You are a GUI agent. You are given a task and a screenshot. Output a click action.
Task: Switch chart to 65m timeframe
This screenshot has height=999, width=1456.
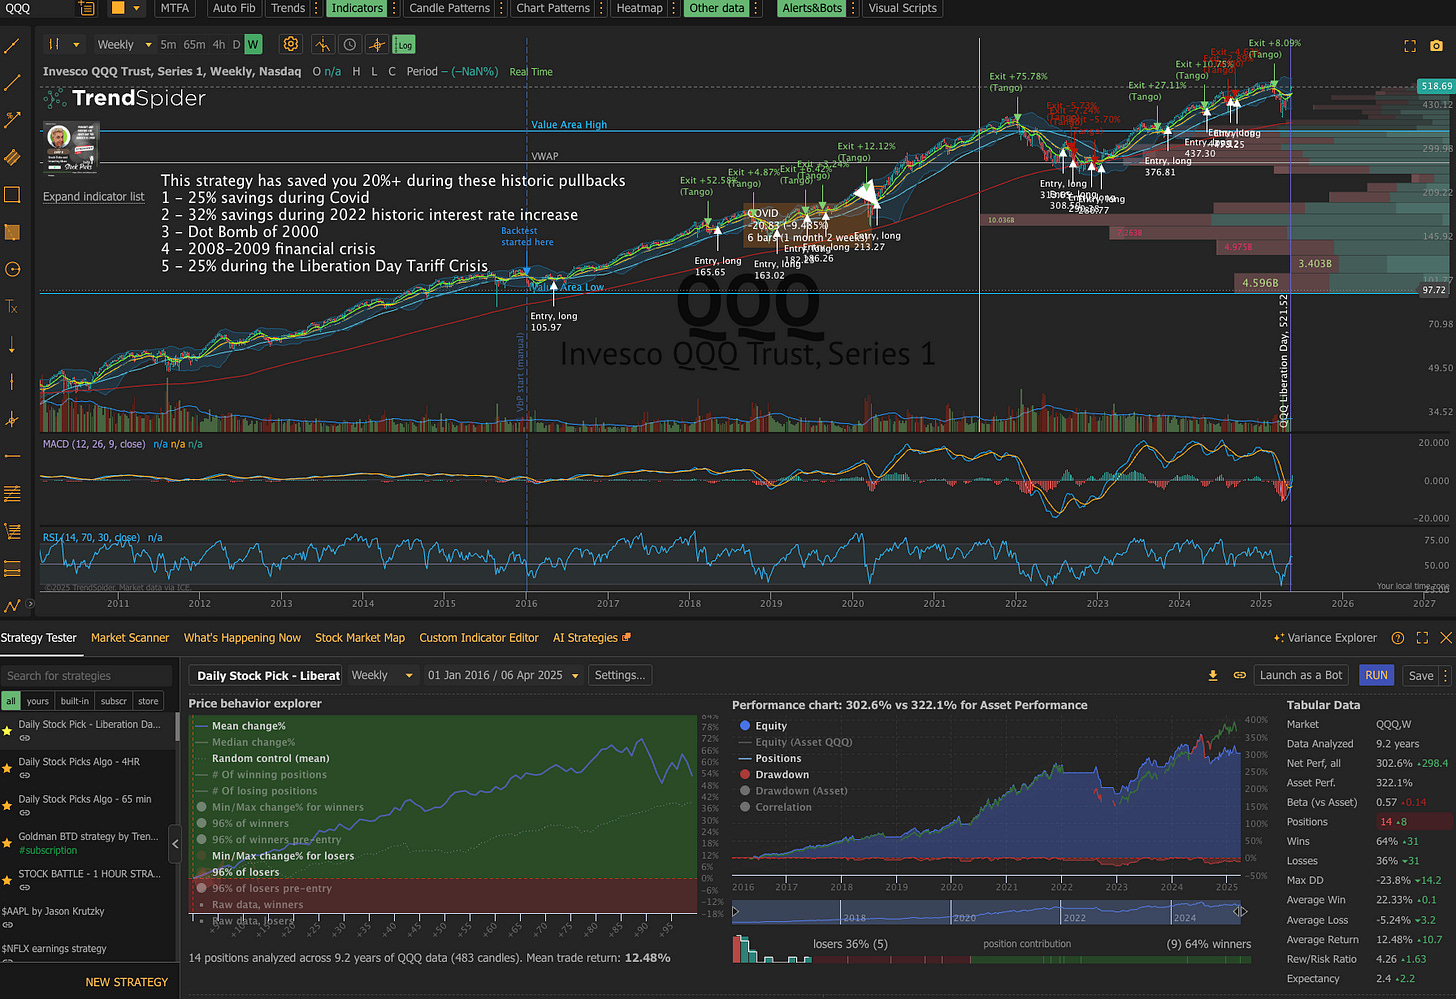click(x=194, y=44)
